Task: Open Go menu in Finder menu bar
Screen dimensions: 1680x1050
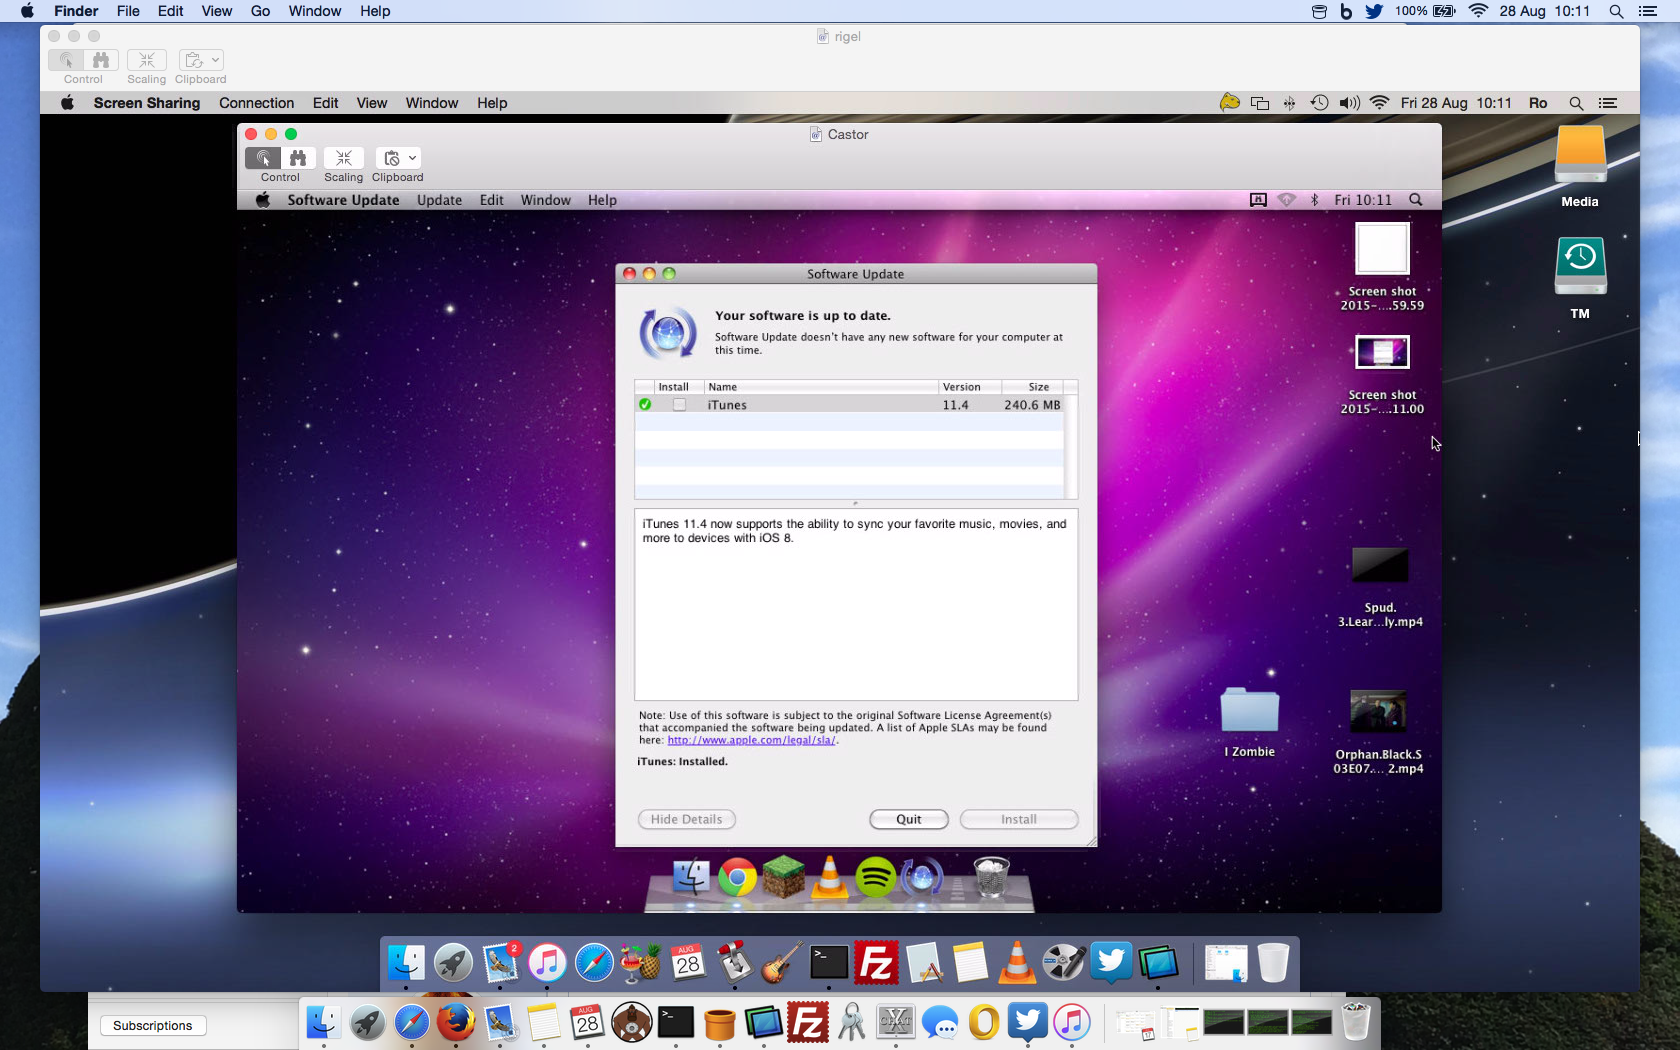Action: (260, 11)
